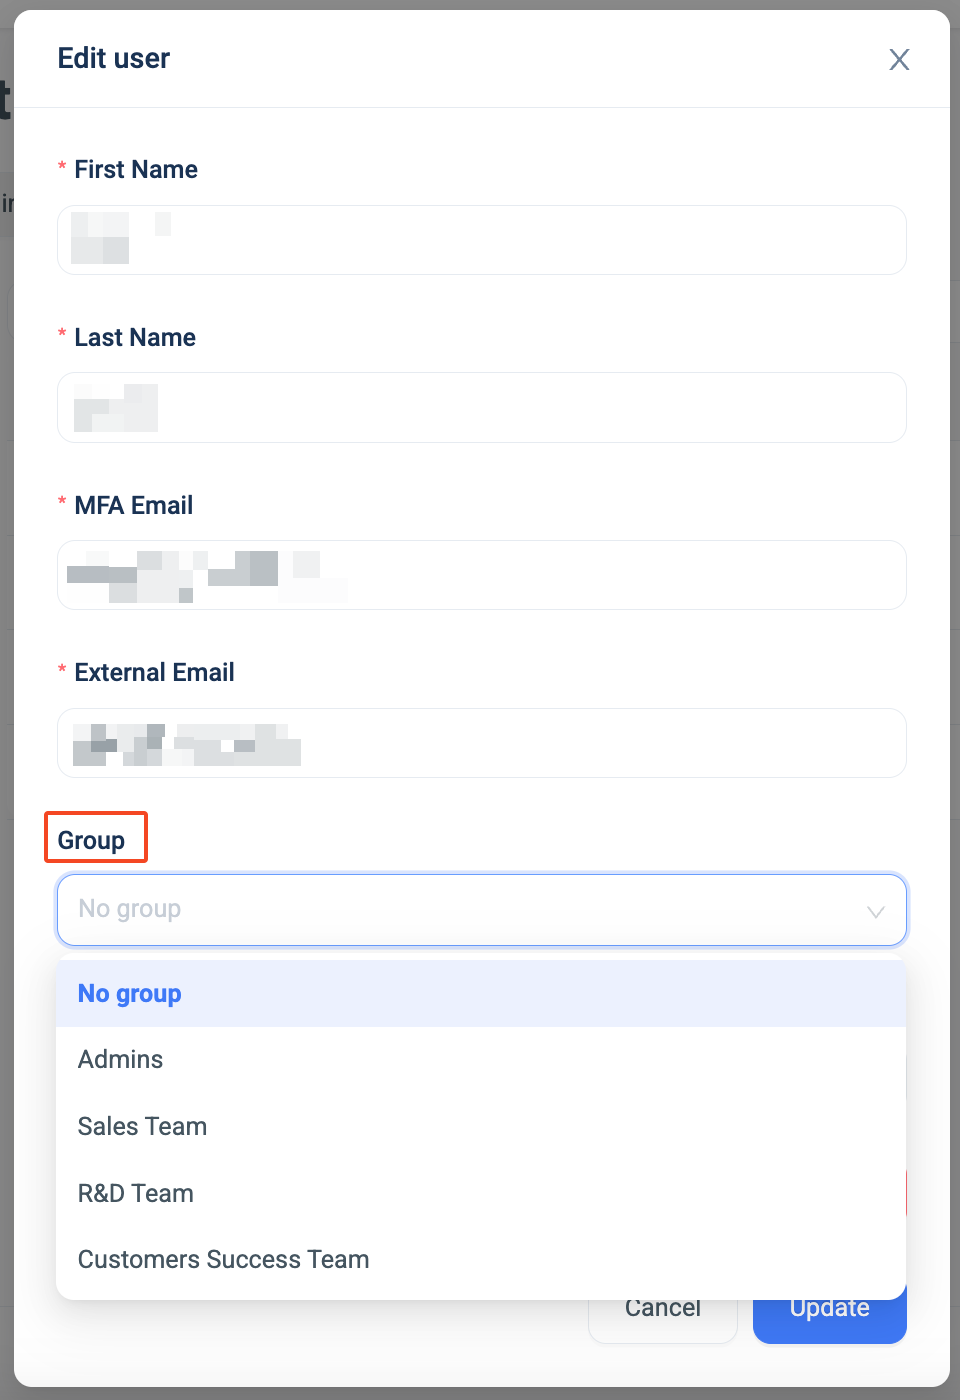
Task: Click the External Email label
Action: click(155, 672)
